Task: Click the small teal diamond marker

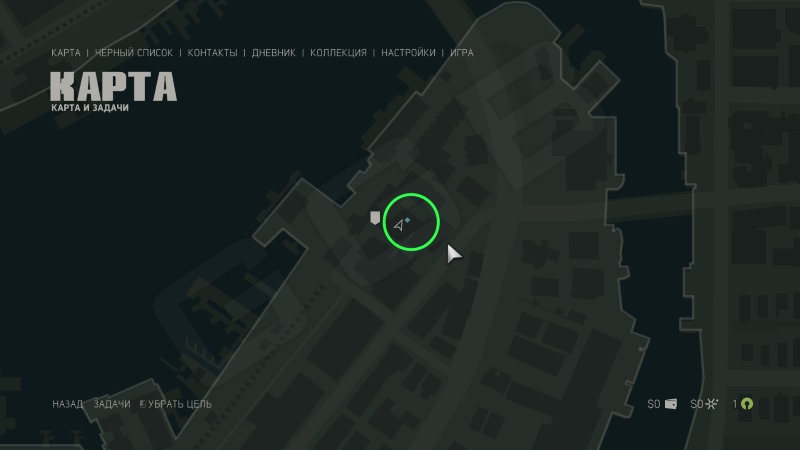Action: coord(408,220)
